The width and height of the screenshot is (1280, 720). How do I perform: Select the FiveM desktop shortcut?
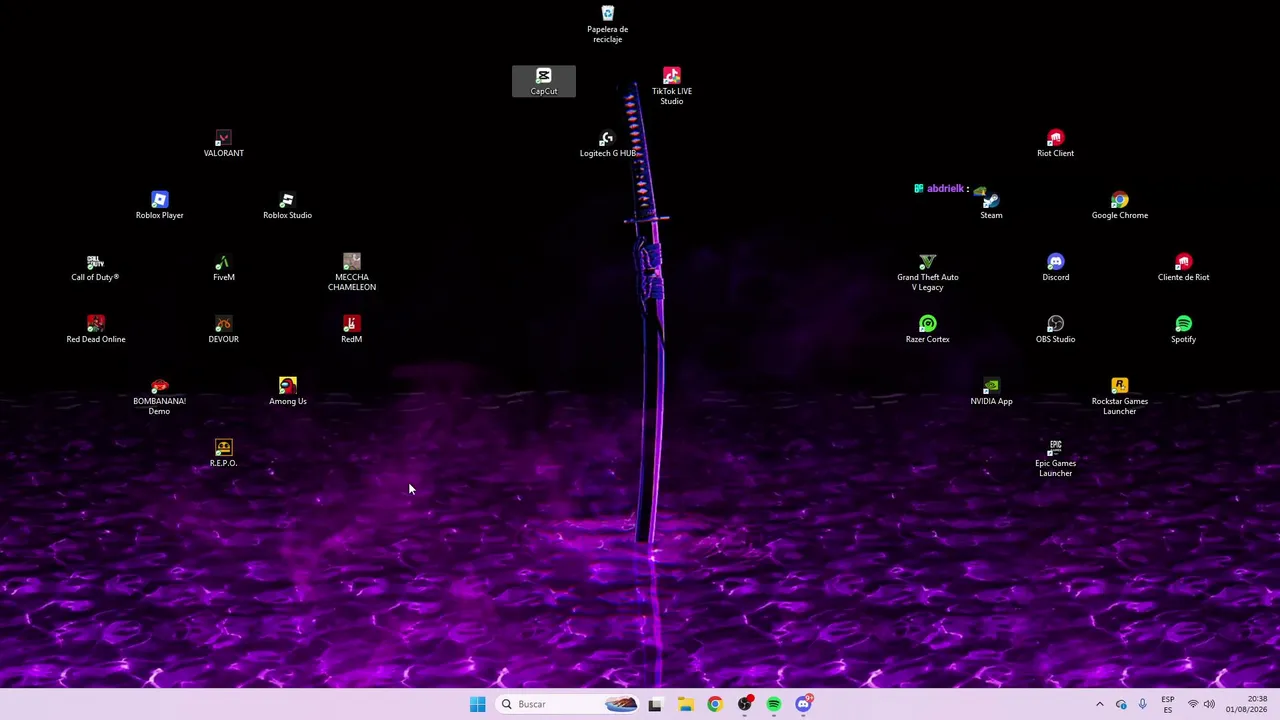pyautogui.click(x=223, y=267)
